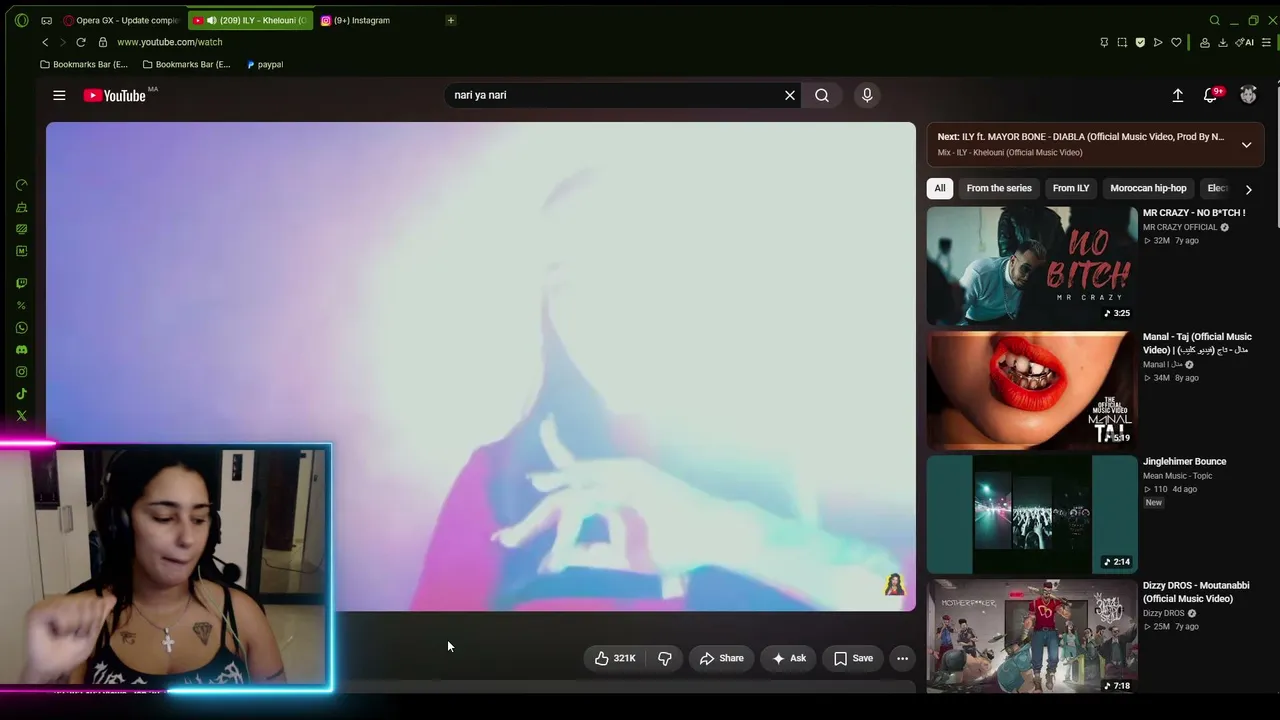Open MR CRAZY NO BITCH thumbnail
The height and width of the screenshot is (720, 1280).
point(1032,265)
